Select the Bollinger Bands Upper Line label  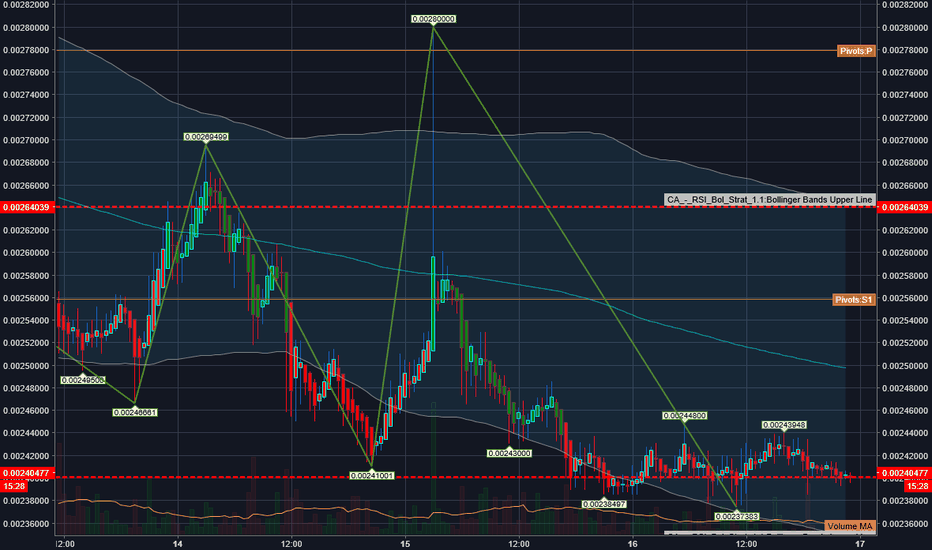pyautogui.click(x=770, y=200)
